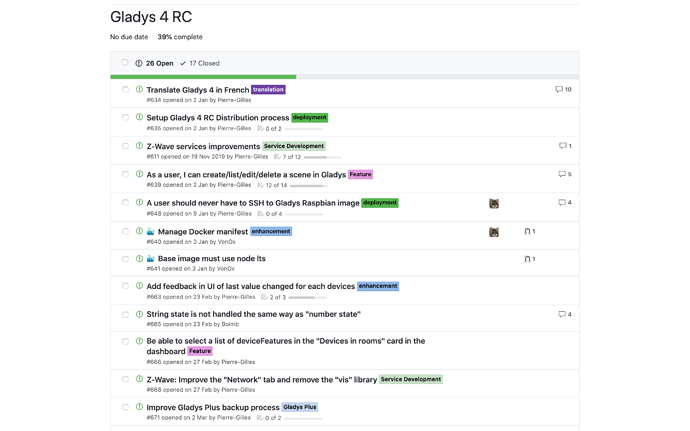Click assignee avatar on Manage Docker manifest issue
This screenshot has width=690, height=431.
(x=494, y=232)
